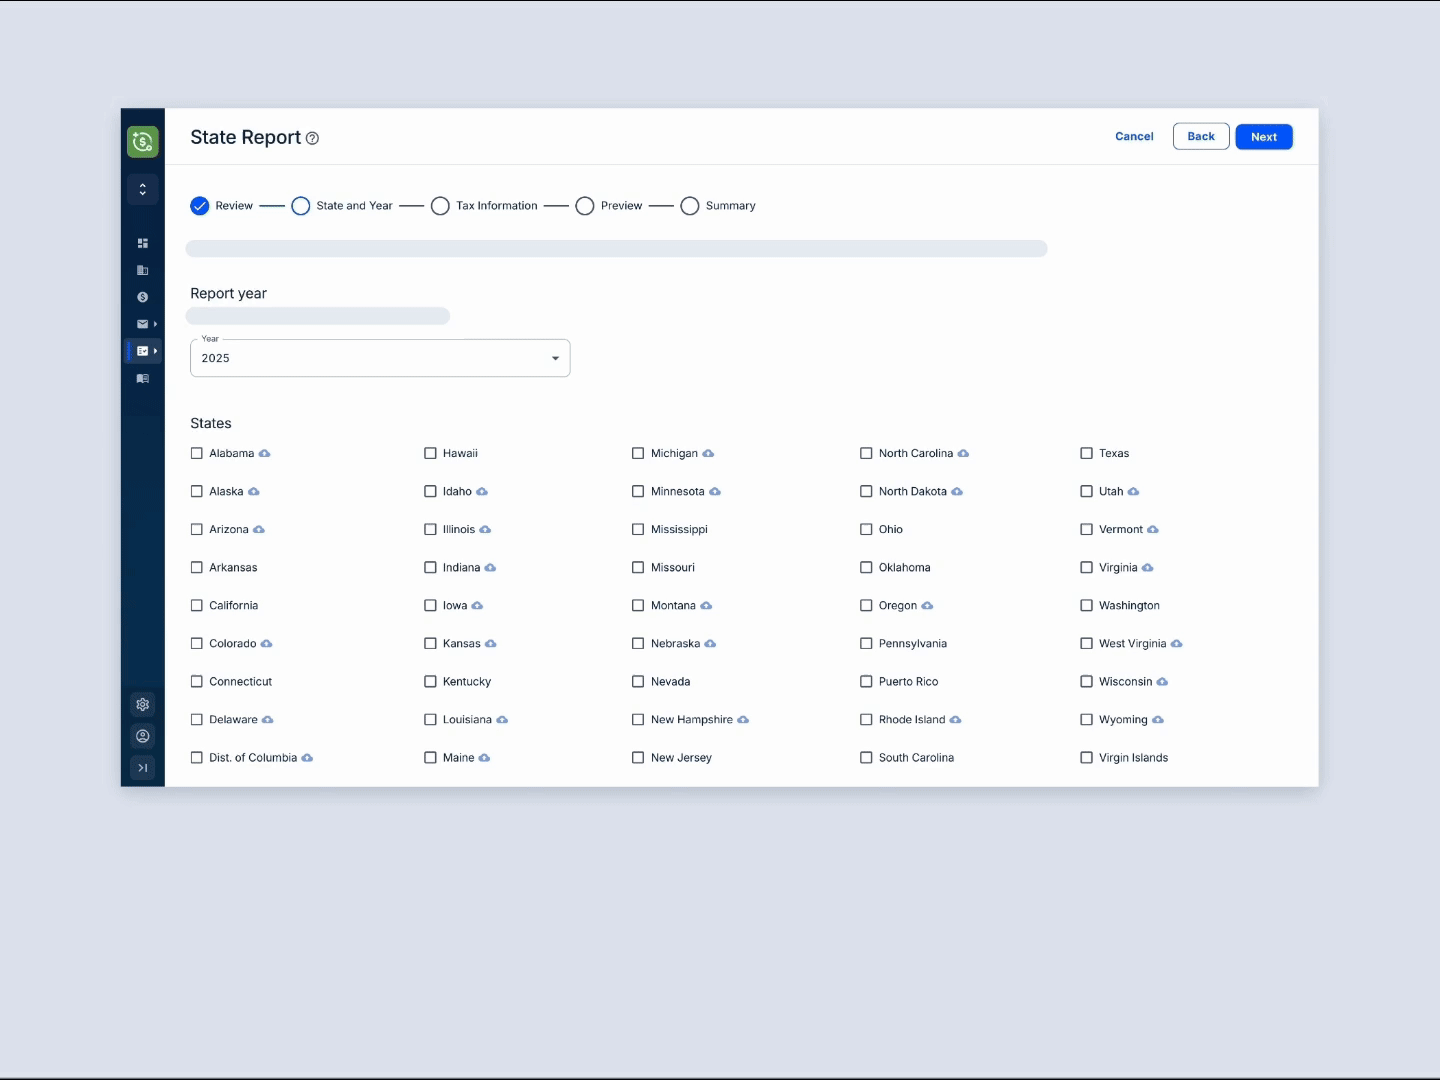Click the Next button

1264,137
